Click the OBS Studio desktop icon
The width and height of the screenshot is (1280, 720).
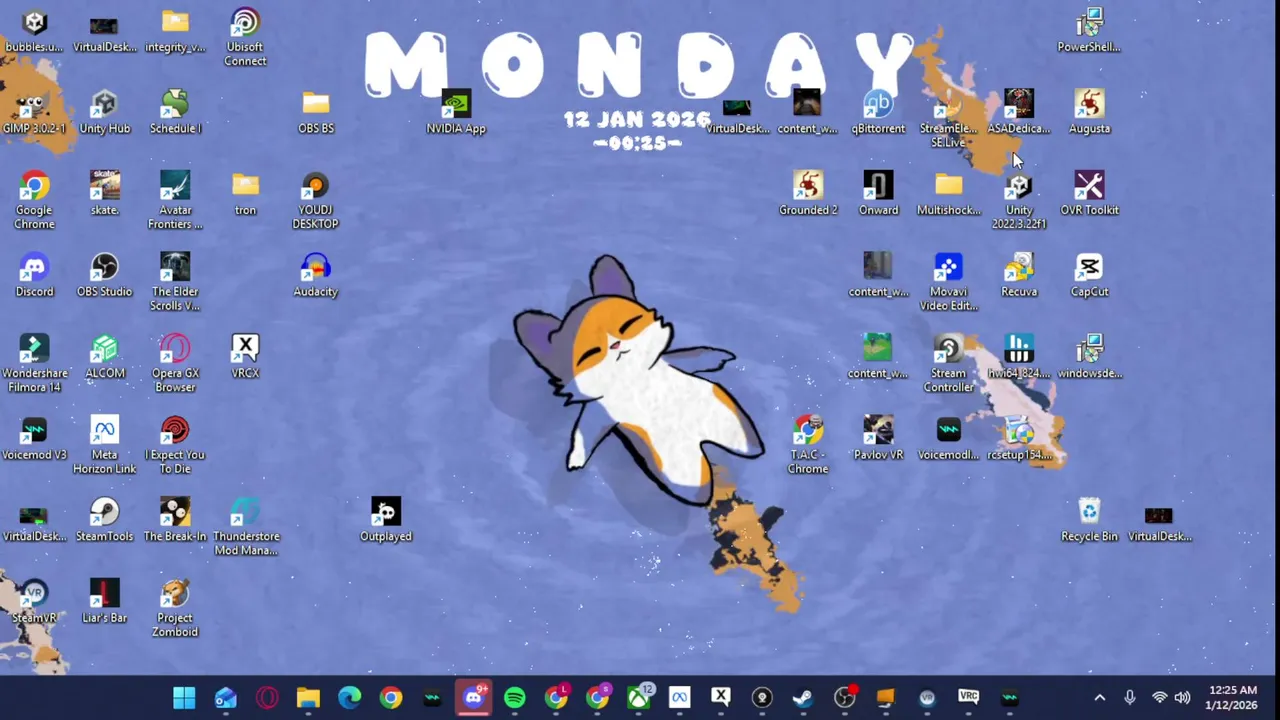point(104,275)
